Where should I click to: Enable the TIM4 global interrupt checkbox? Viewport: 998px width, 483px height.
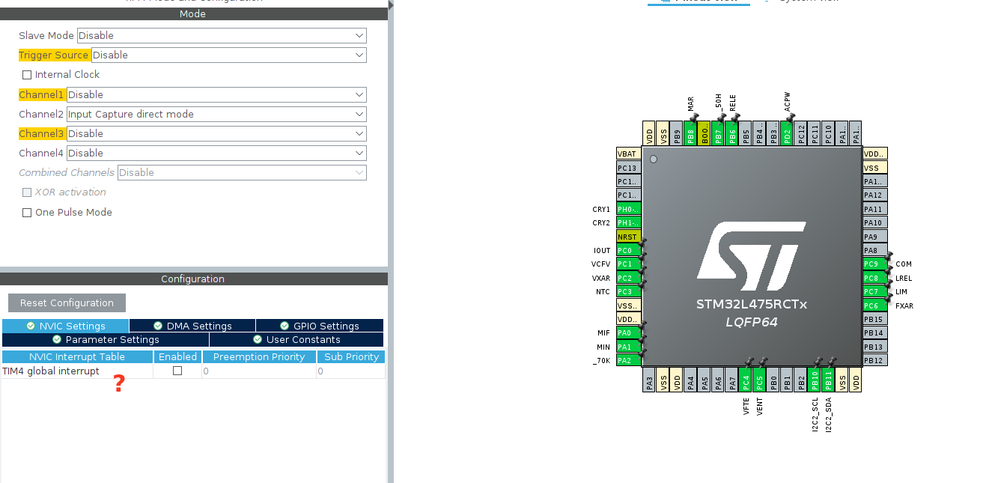click(x=178, y=370)
